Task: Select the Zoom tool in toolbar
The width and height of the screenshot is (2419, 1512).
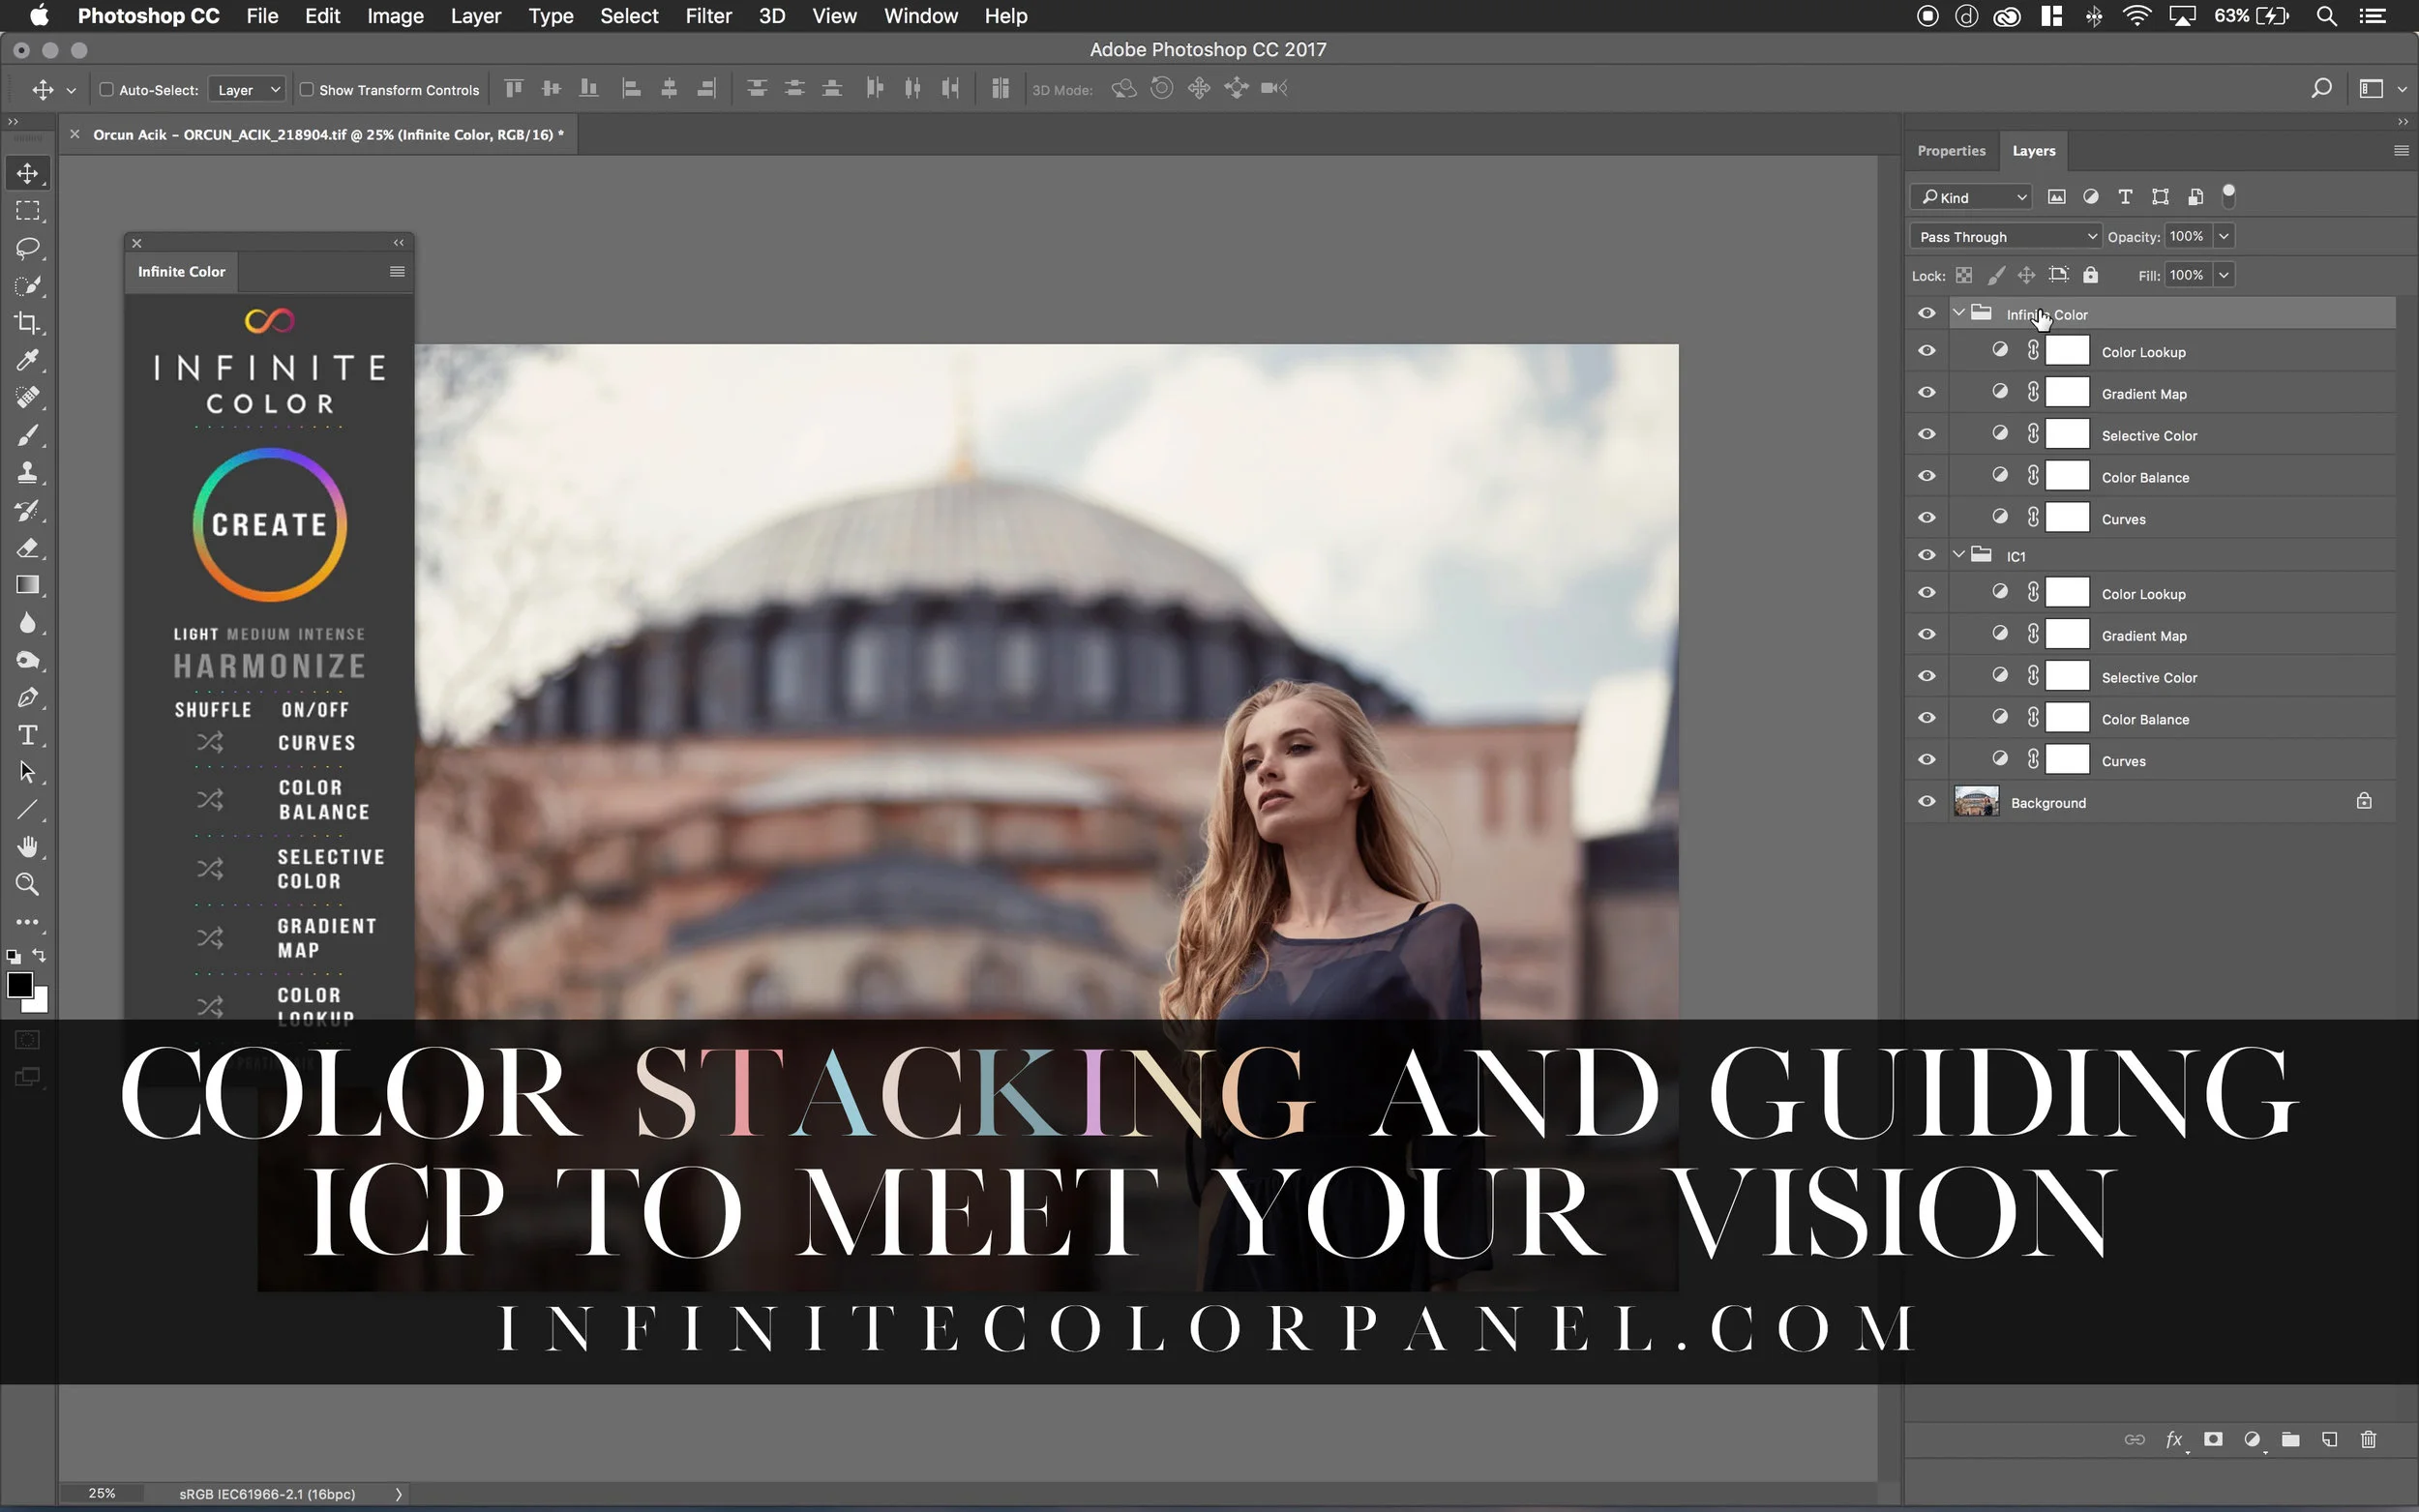Action: pyautogui.click(x=27, y=885)
